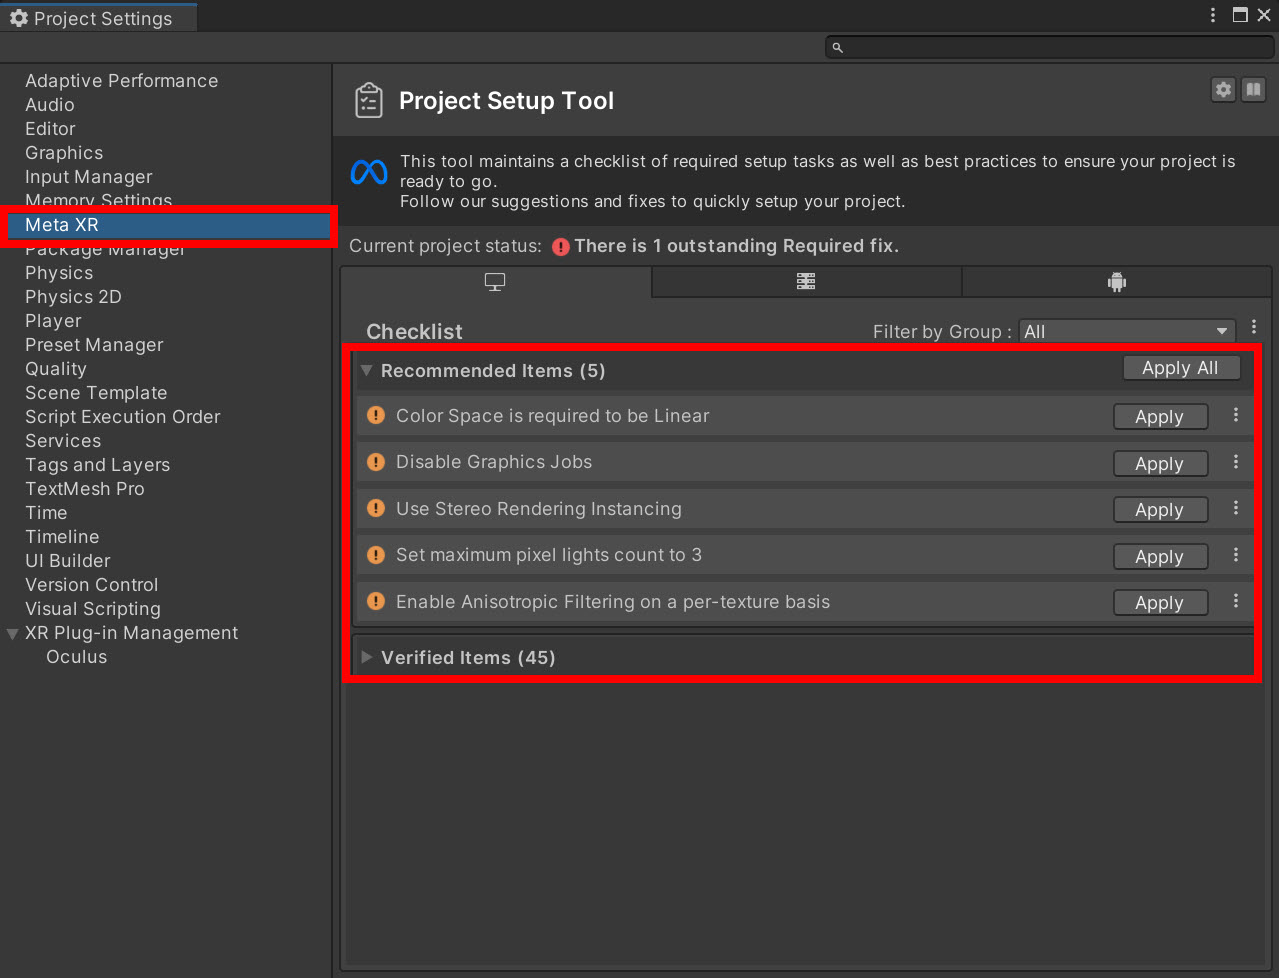Select Physics settings category

click(x=59, y=273)
